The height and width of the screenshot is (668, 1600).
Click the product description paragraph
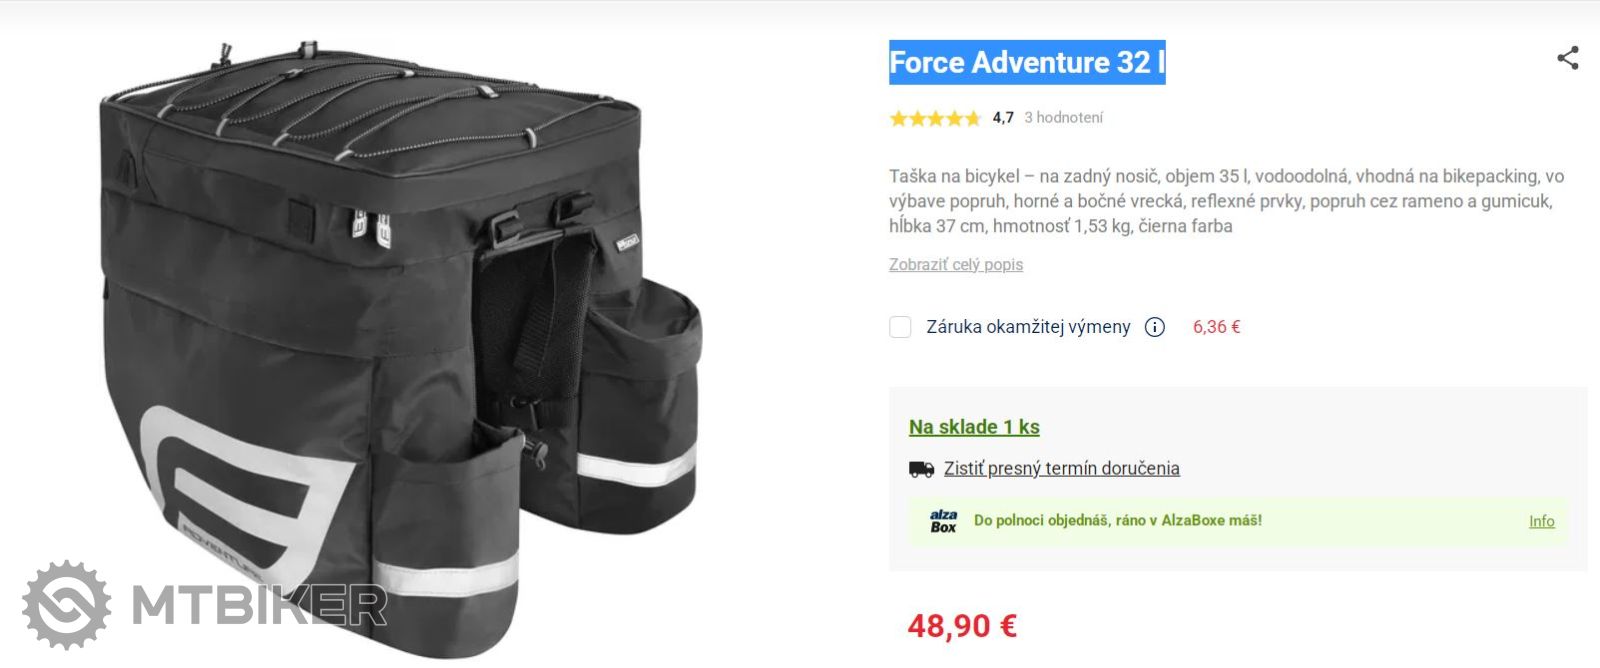1227,201
